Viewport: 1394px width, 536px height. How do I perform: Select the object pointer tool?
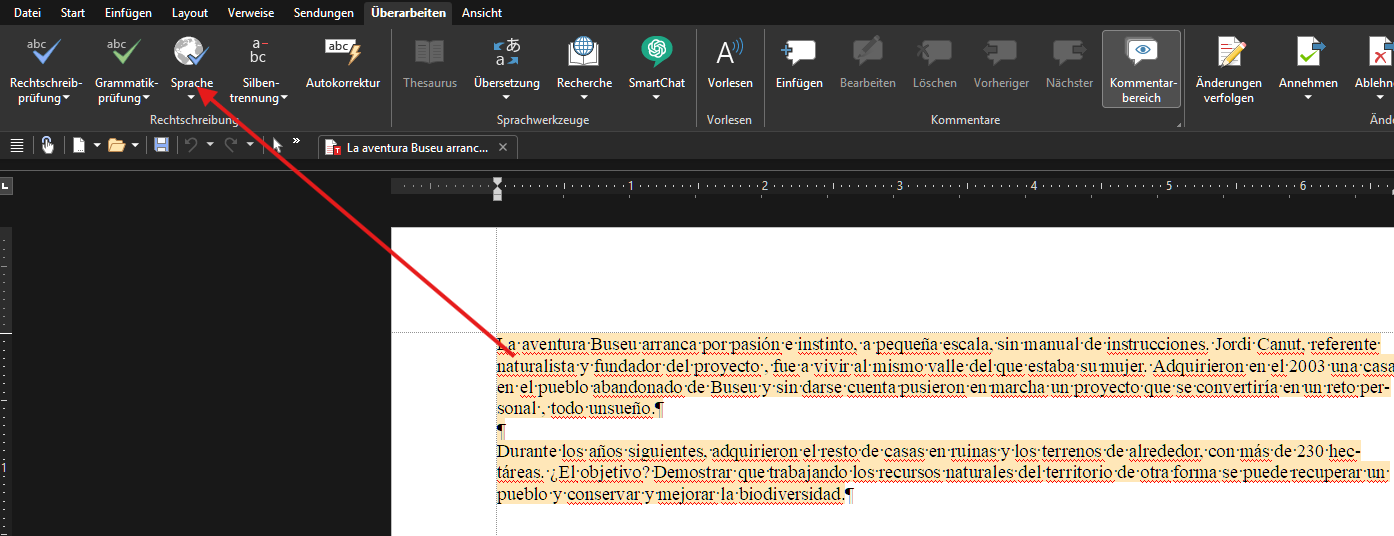tap(277, 145)
